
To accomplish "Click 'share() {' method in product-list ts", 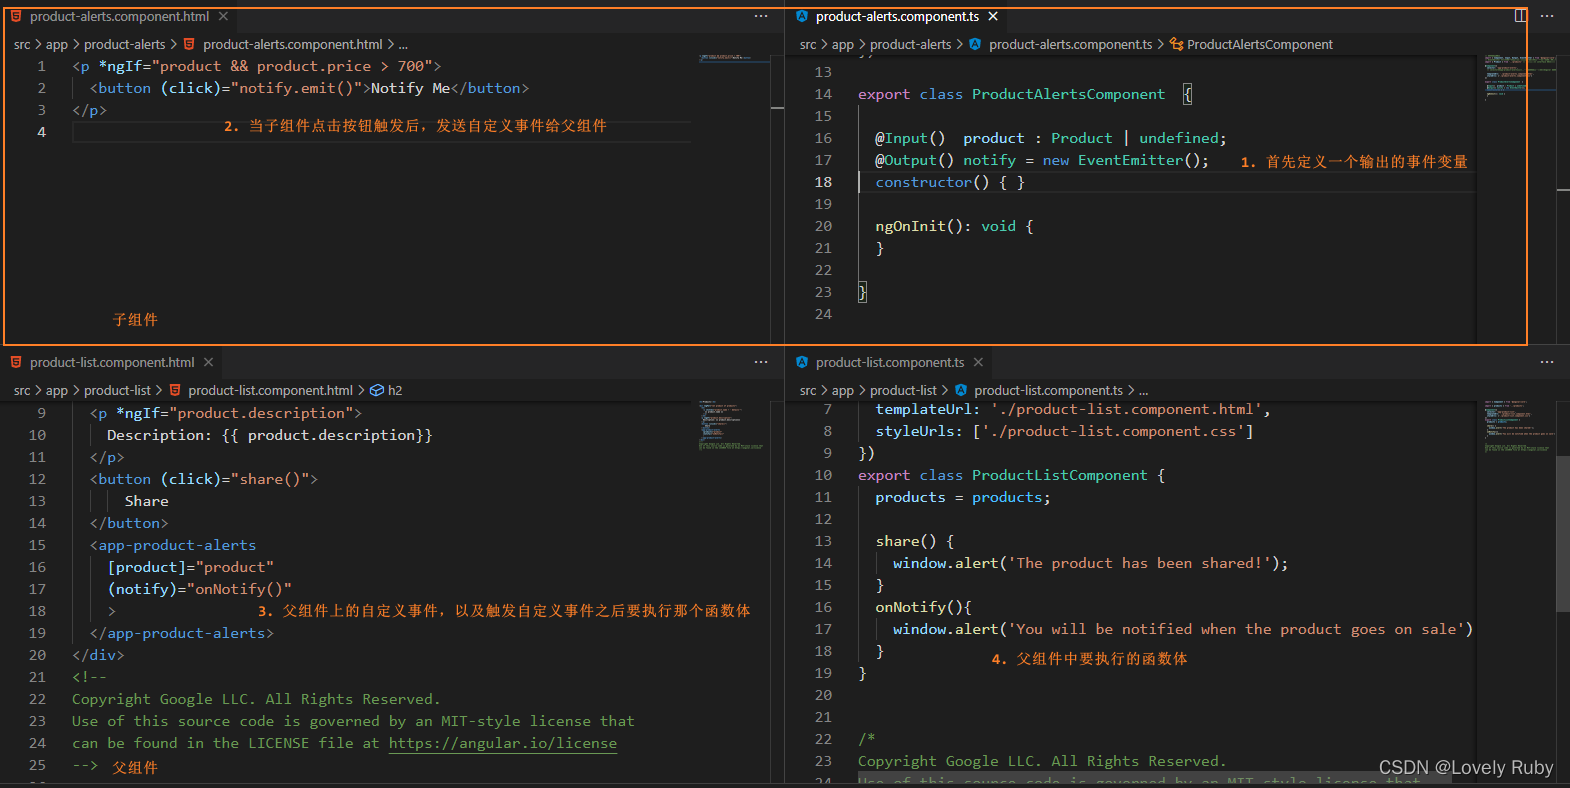I will coord(915,541).
